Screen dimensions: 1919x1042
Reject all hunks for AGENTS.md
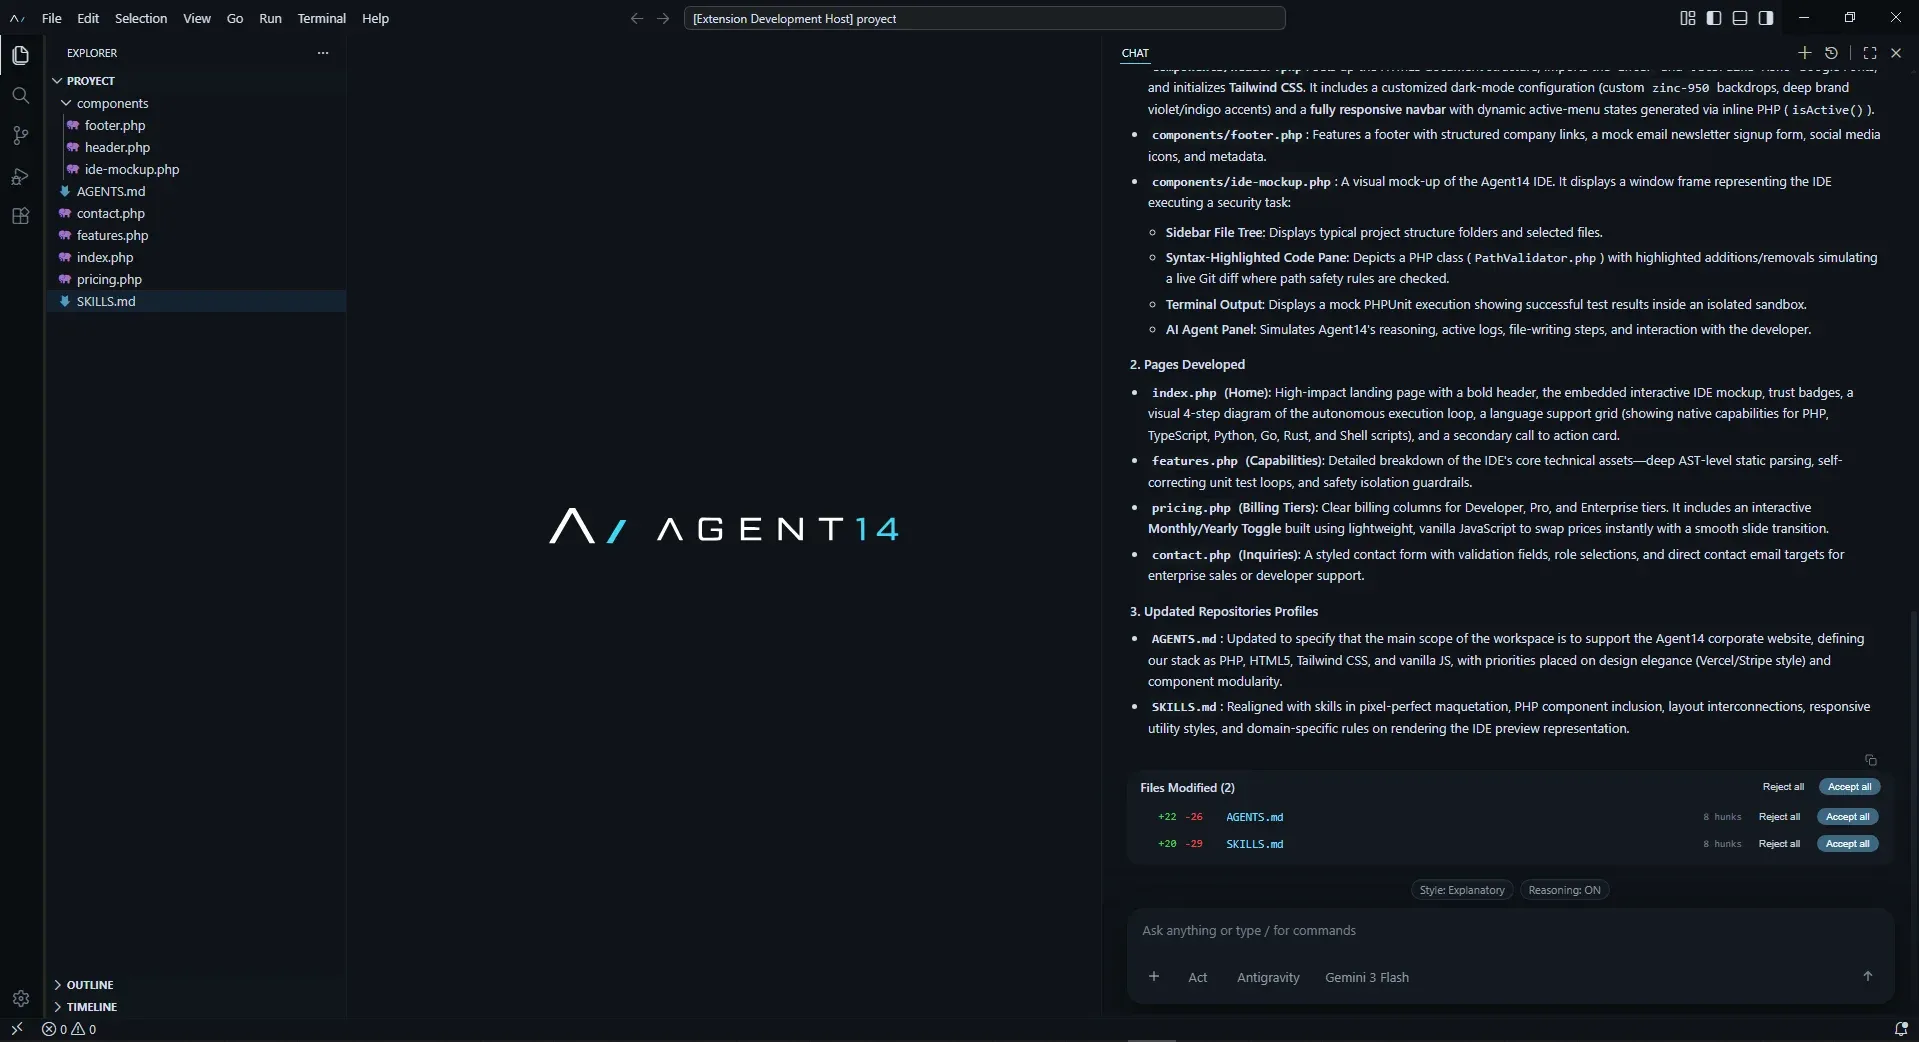(x=1779, y=817)
